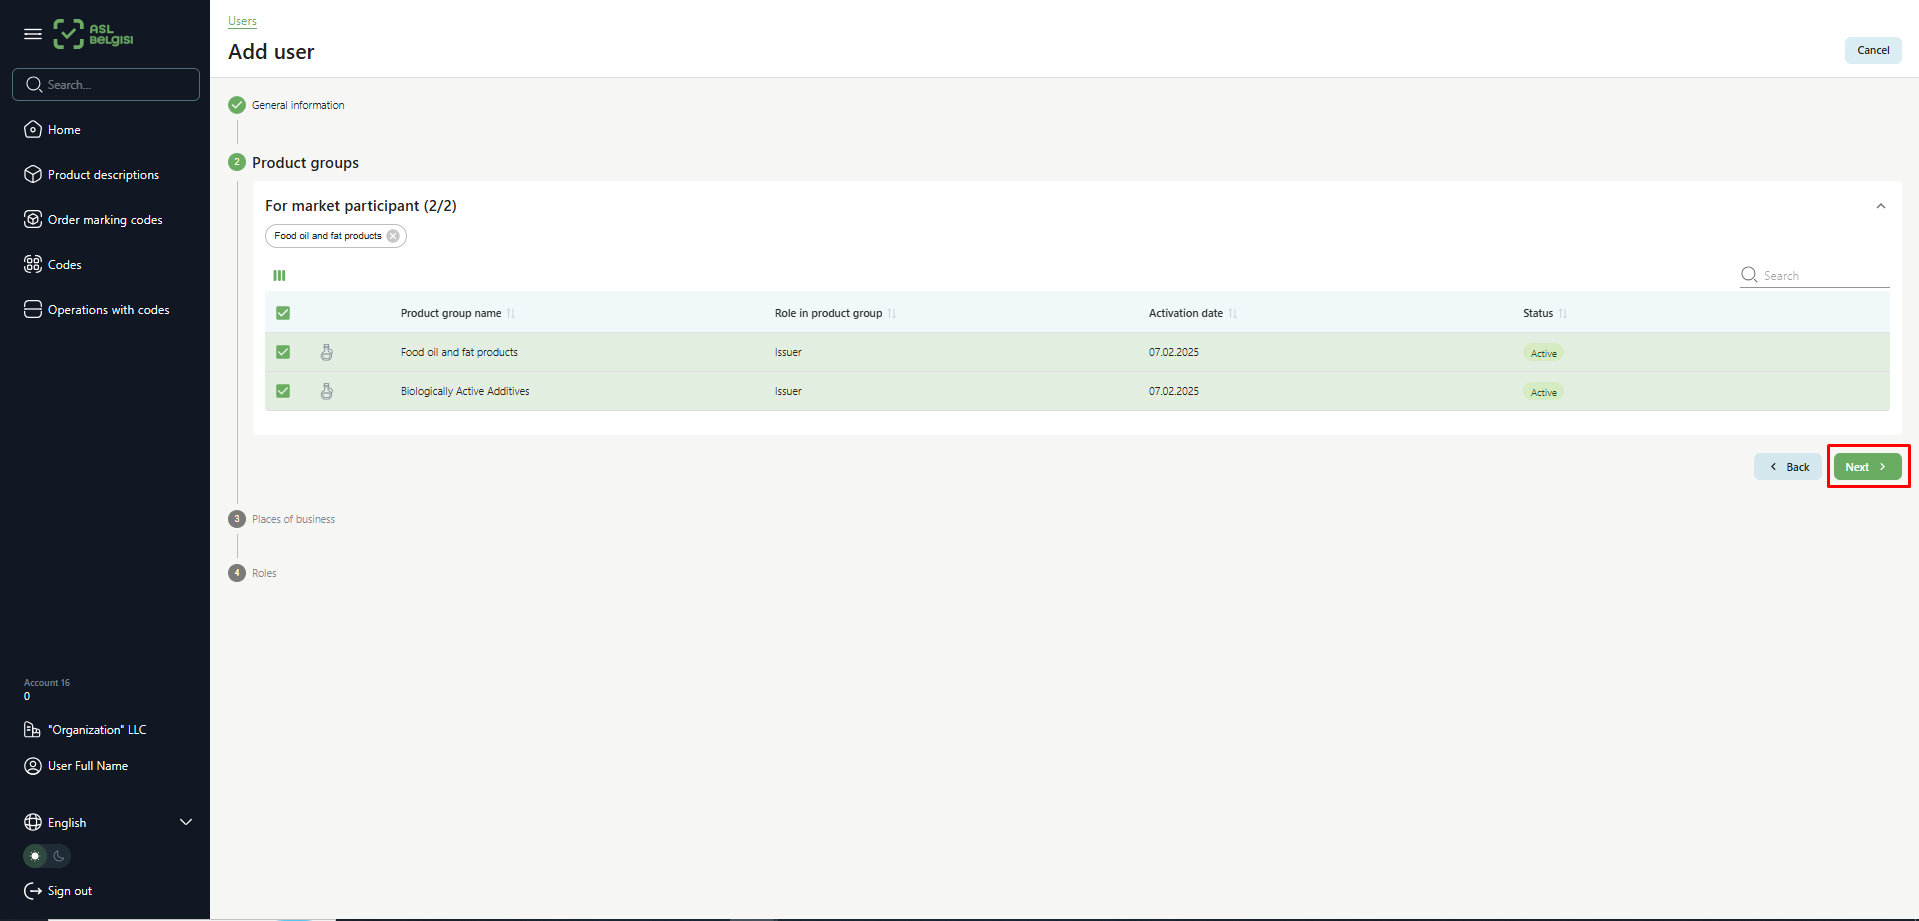1919x921 pixels.
Task: Collapse the For market participant section
Action: pos(1880,206)
